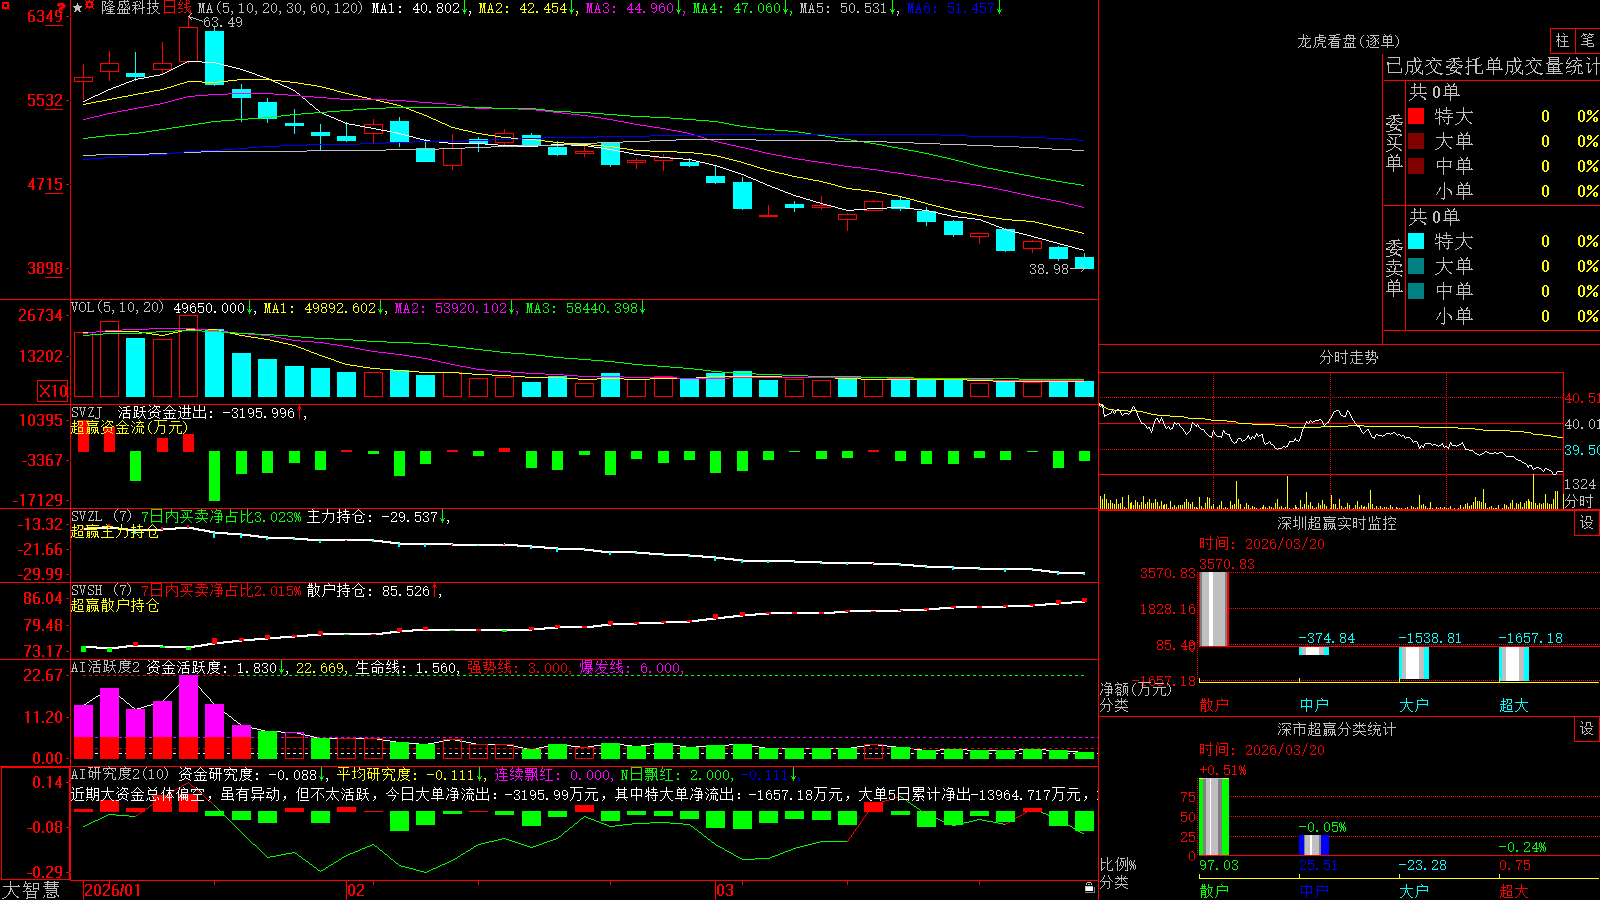The width and height of the screenshot is (1600, 900).
Task: Click the 散户 category under real-time monitor
Action: click(1214, 705)
